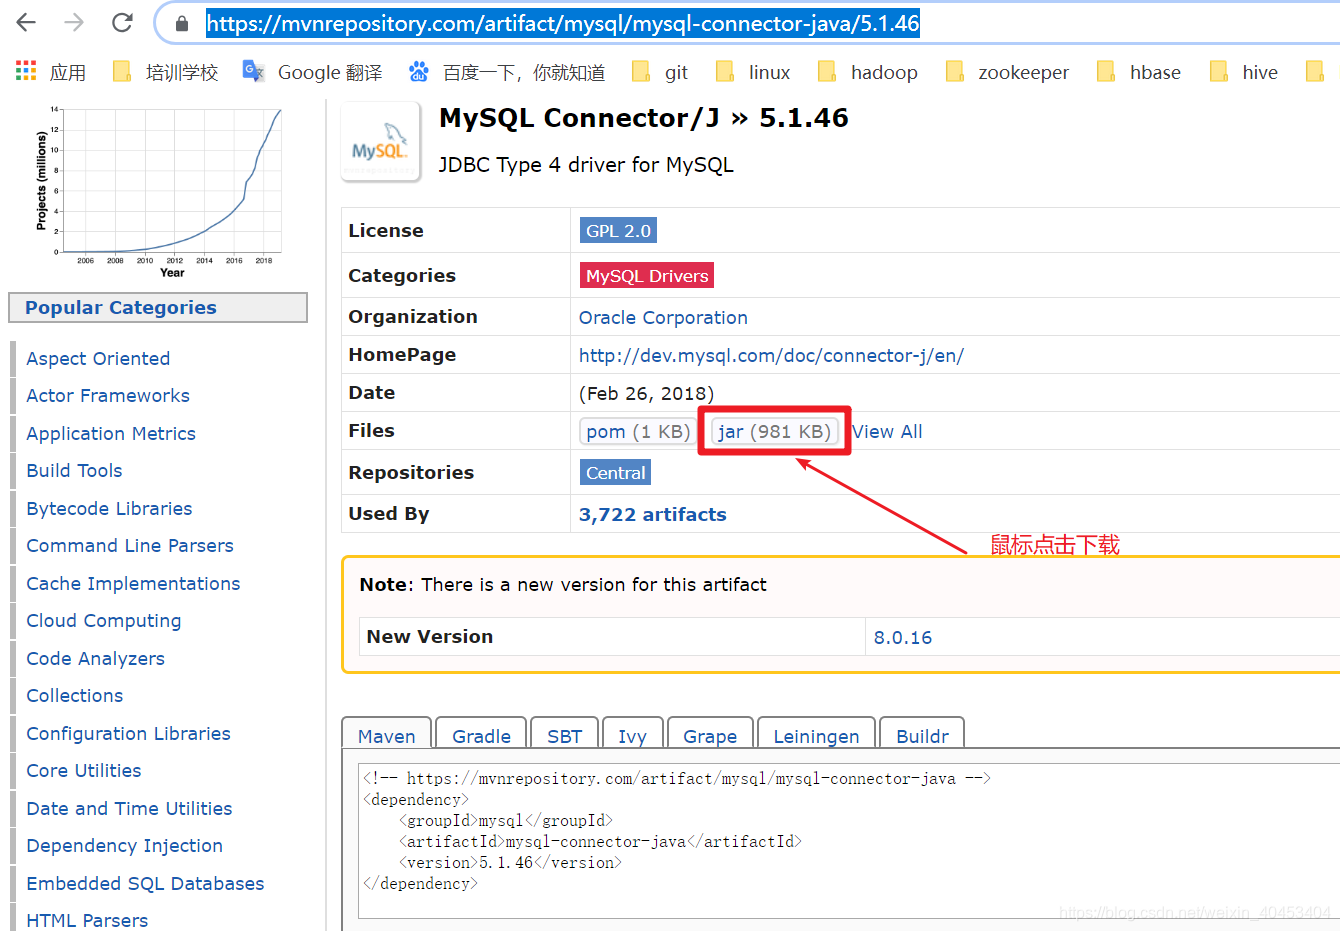Open the Apps grid icon in bookmarks bar
The height and width of the screenshot is (931, 1340).
pos(26,71)
